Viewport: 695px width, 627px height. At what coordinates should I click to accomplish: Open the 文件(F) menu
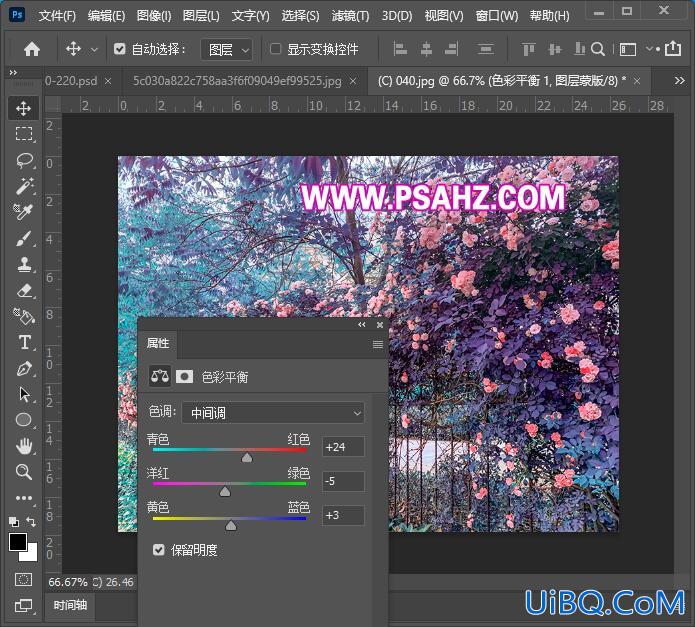click(x=57, y=16)
